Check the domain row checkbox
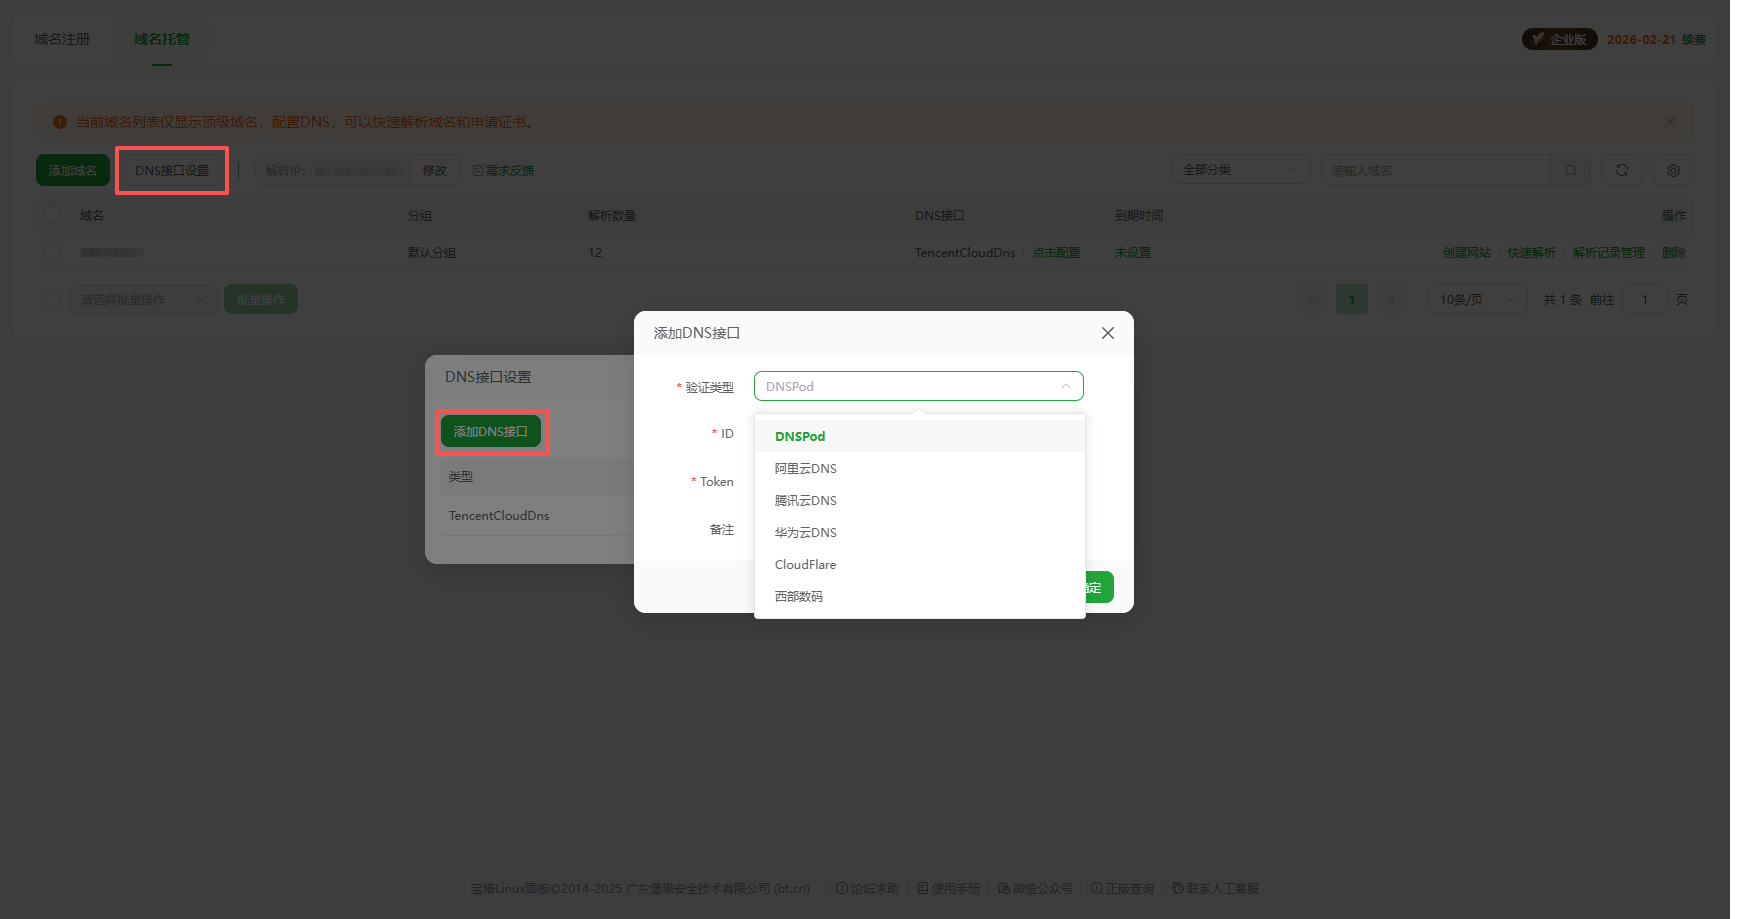The image size is (1740, 919). (x=52, y=252)
